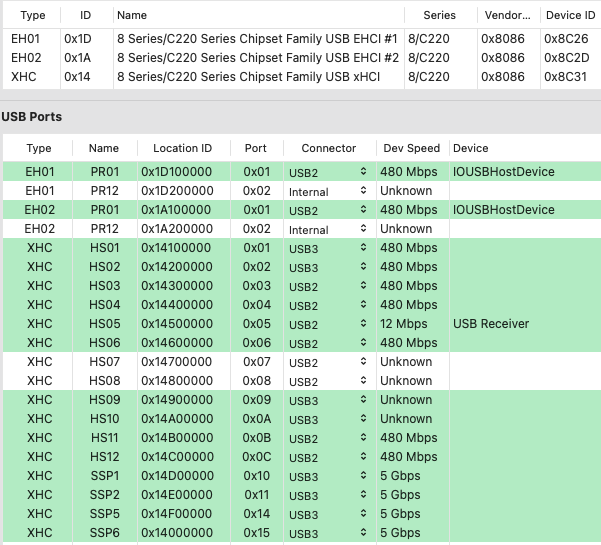Open Connector dropdown for EH01 PR12

[329, 191]
